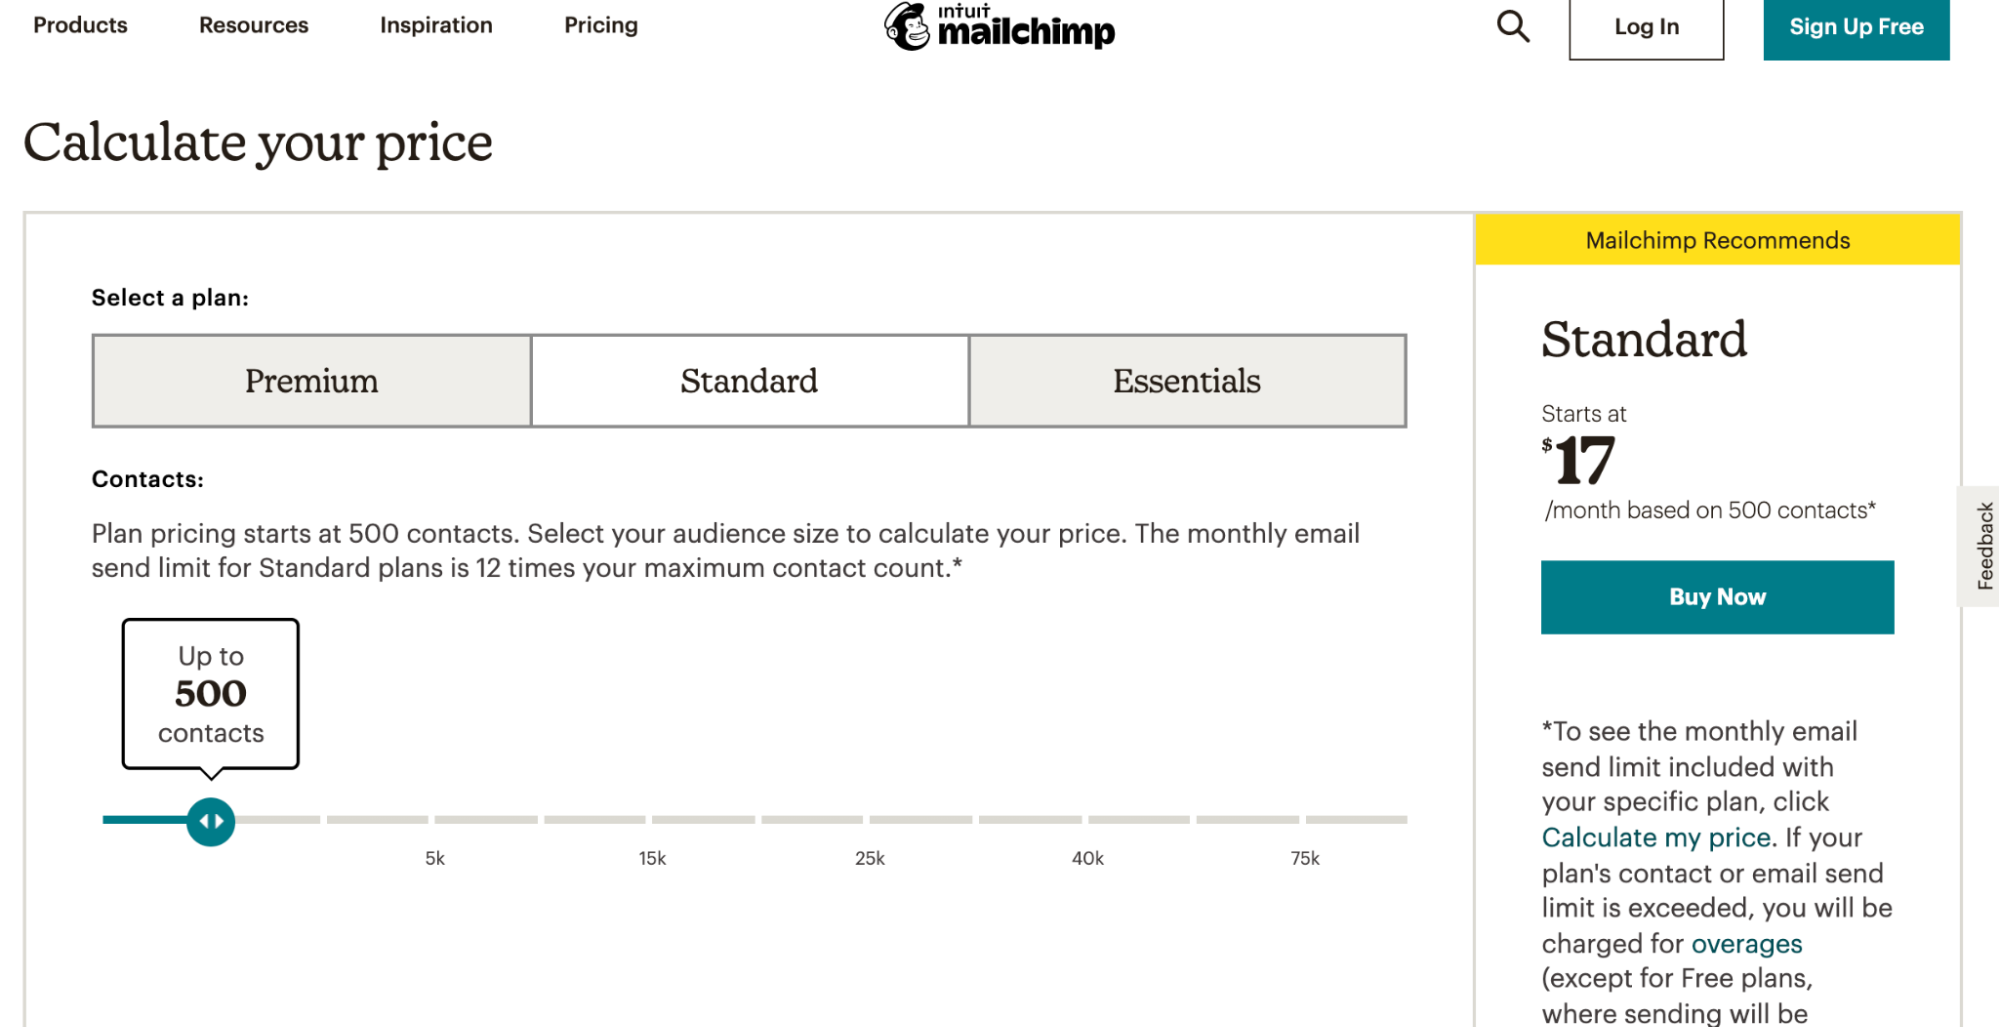Open the Feedback side tab
The image size is (1999, 1027).
(1983, 546)
